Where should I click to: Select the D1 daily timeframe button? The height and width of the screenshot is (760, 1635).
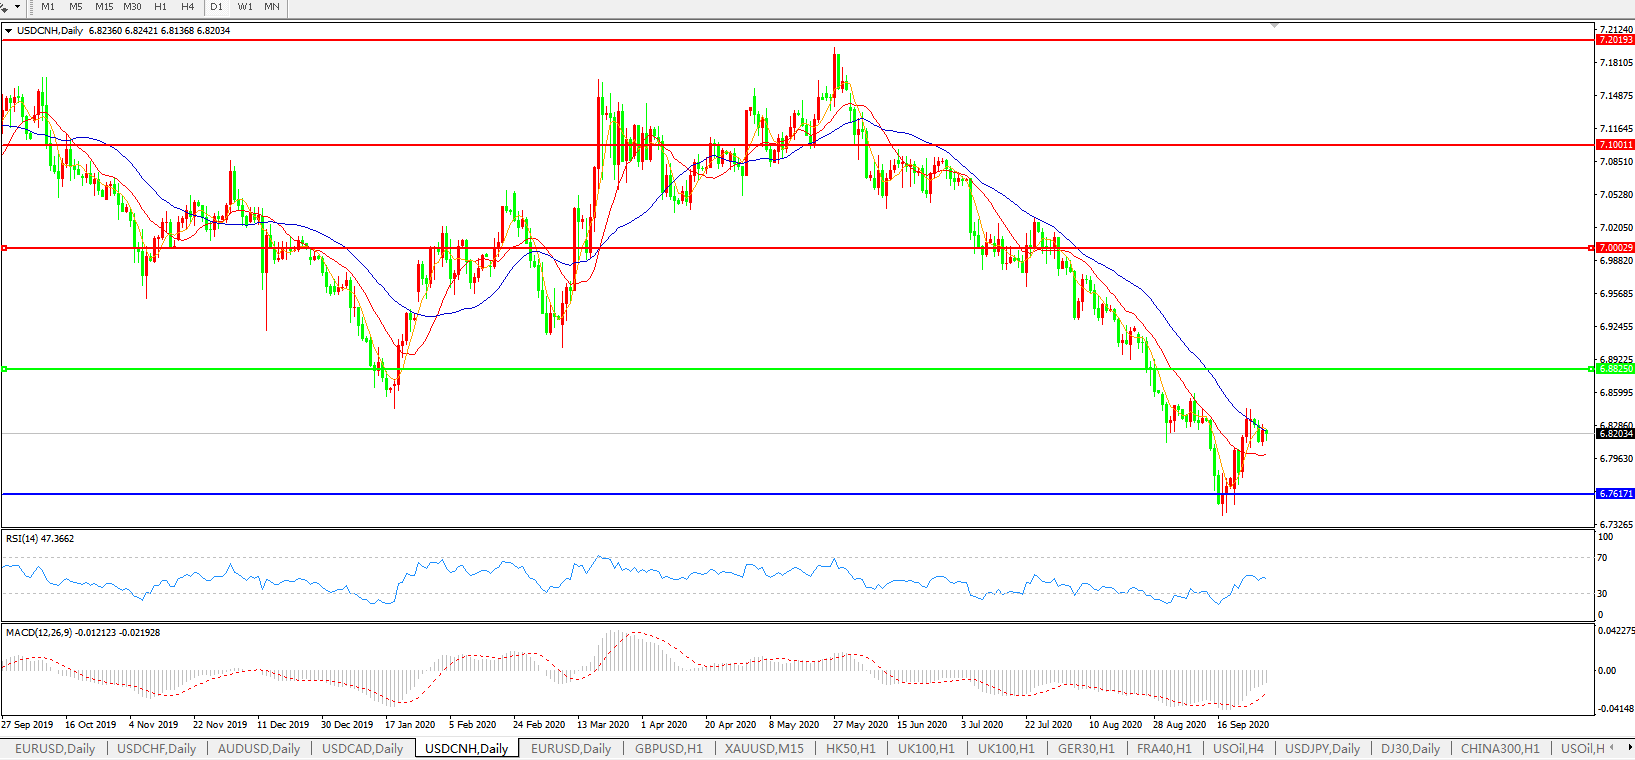point(216,7)
